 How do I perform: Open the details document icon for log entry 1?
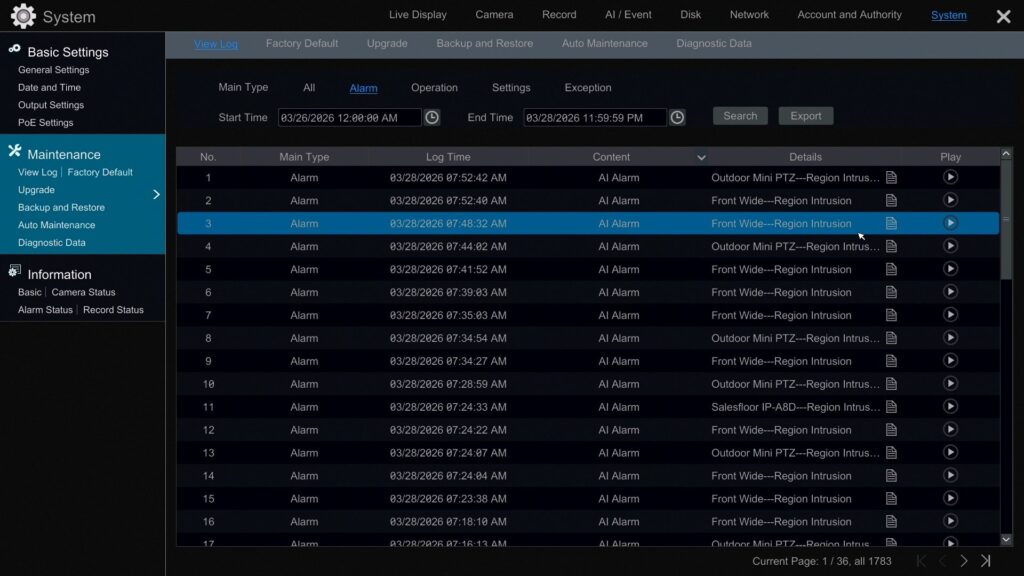click(x=891, y=177)
